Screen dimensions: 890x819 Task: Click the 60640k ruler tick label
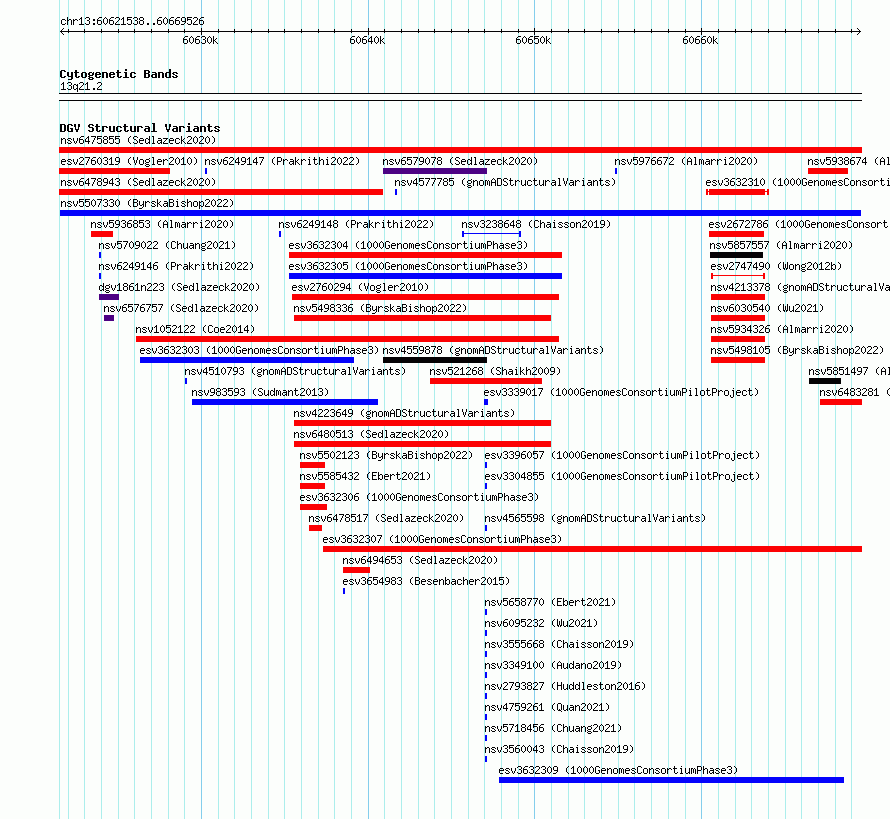pyautogui.click(x=367, y=40)
